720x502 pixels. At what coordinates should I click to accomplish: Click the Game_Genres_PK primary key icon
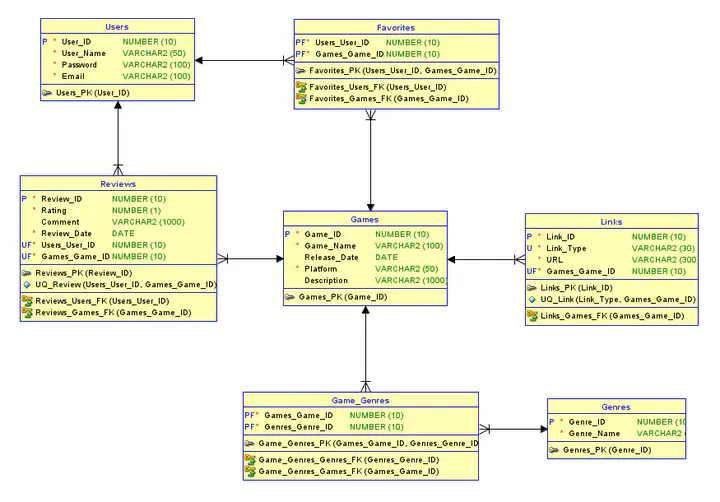click(x=249, y=443)
